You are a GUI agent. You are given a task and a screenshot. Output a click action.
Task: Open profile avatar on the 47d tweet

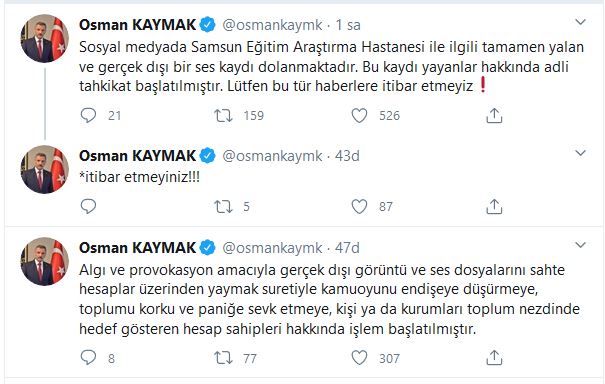point(44,261)
